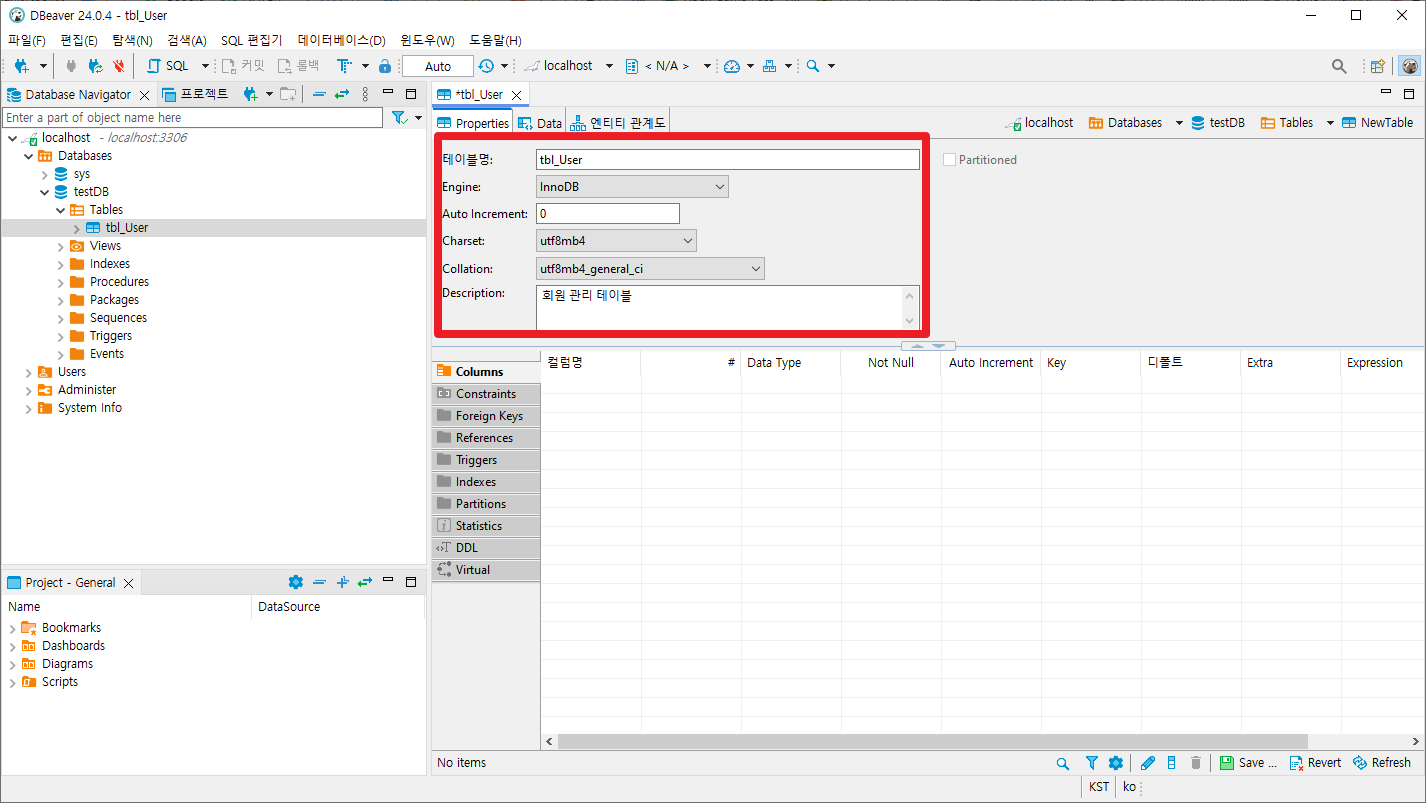
Task: Open Database Navigator view menu dots
Action: (x=365, y=94)
